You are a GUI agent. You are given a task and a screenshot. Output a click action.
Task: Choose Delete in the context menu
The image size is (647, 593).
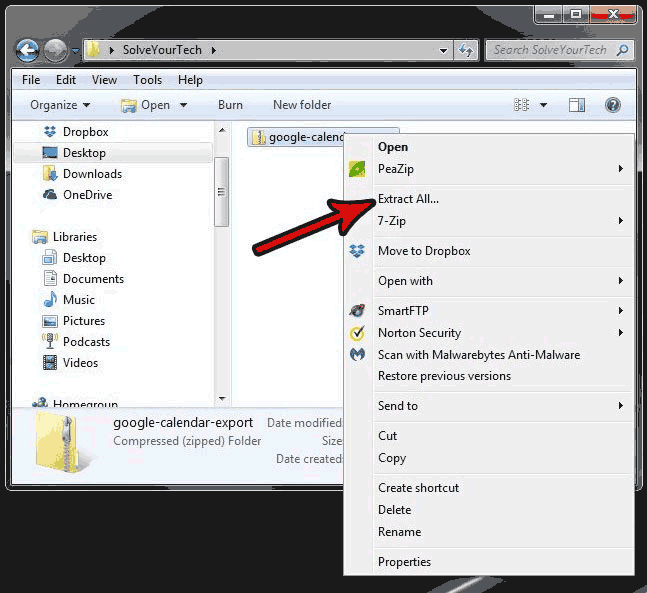click(394, 510)
